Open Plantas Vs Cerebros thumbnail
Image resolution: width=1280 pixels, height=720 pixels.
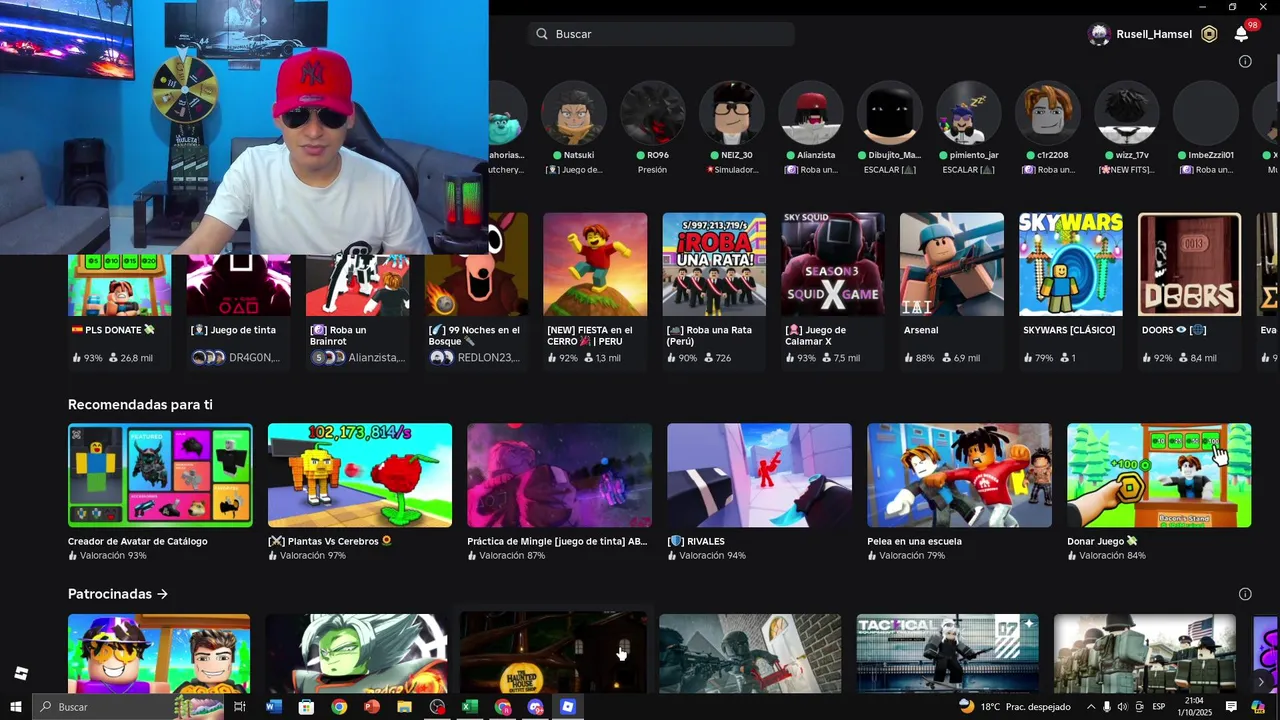(360, 475)
